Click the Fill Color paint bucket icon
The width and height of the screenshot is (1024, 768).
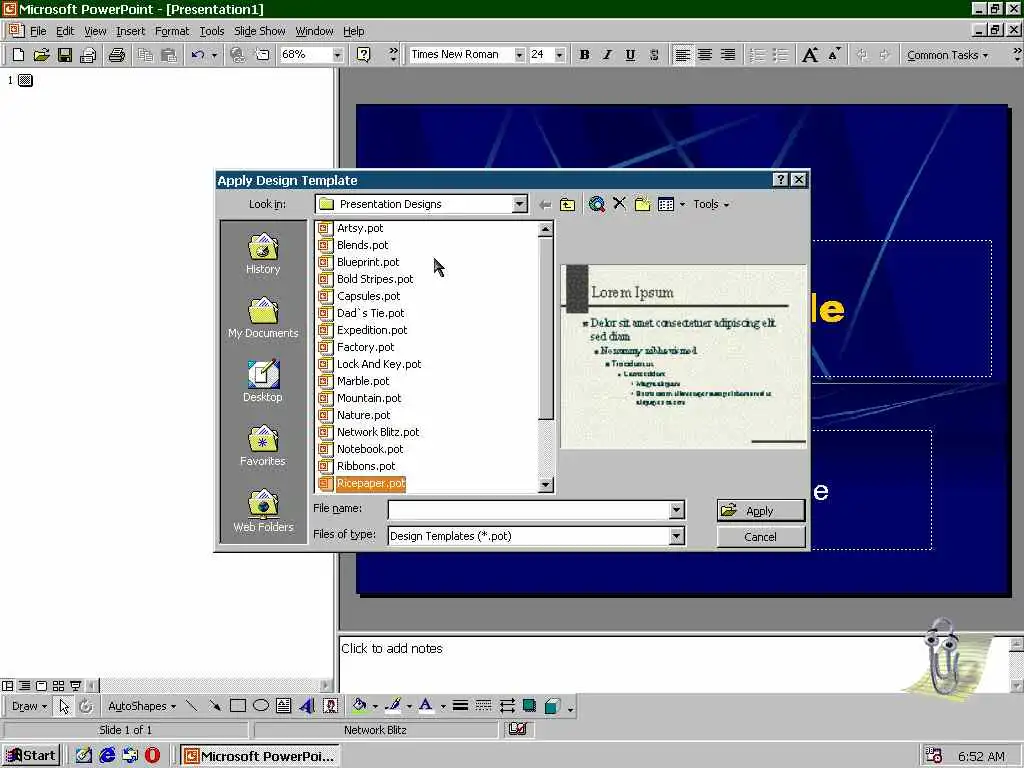tap(359, 706)
